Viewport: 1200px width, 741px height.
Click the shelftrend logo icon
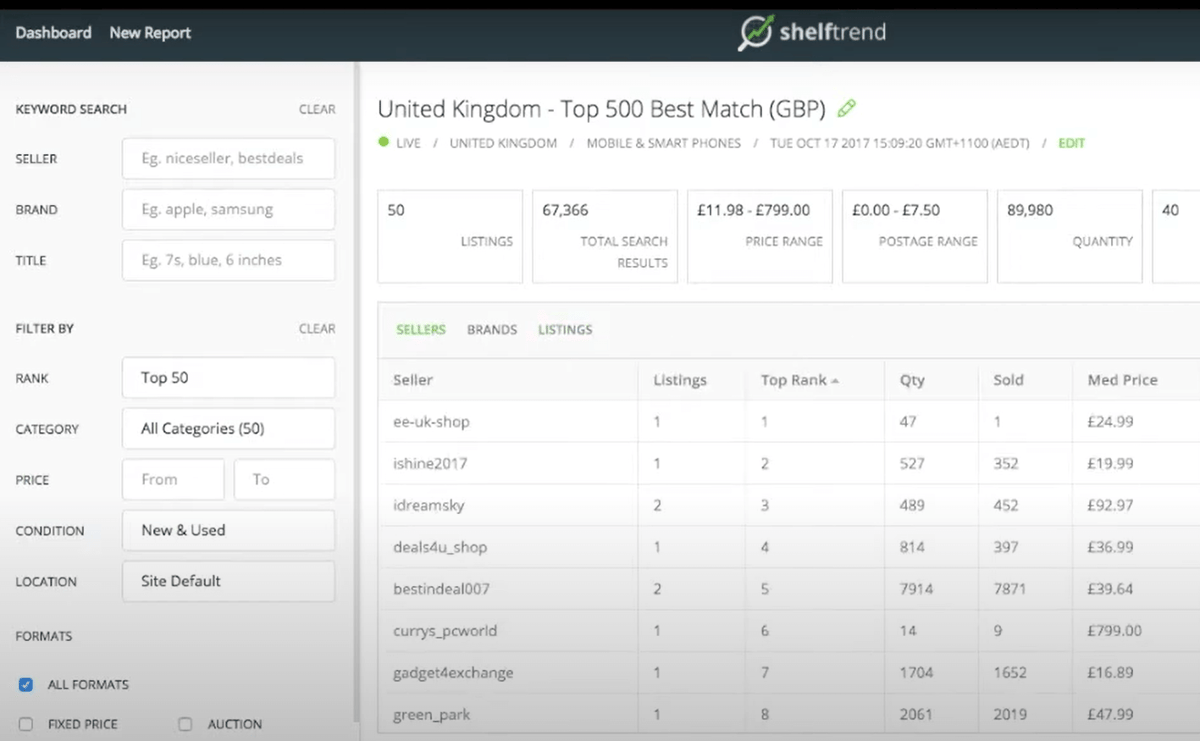(754, 32)
